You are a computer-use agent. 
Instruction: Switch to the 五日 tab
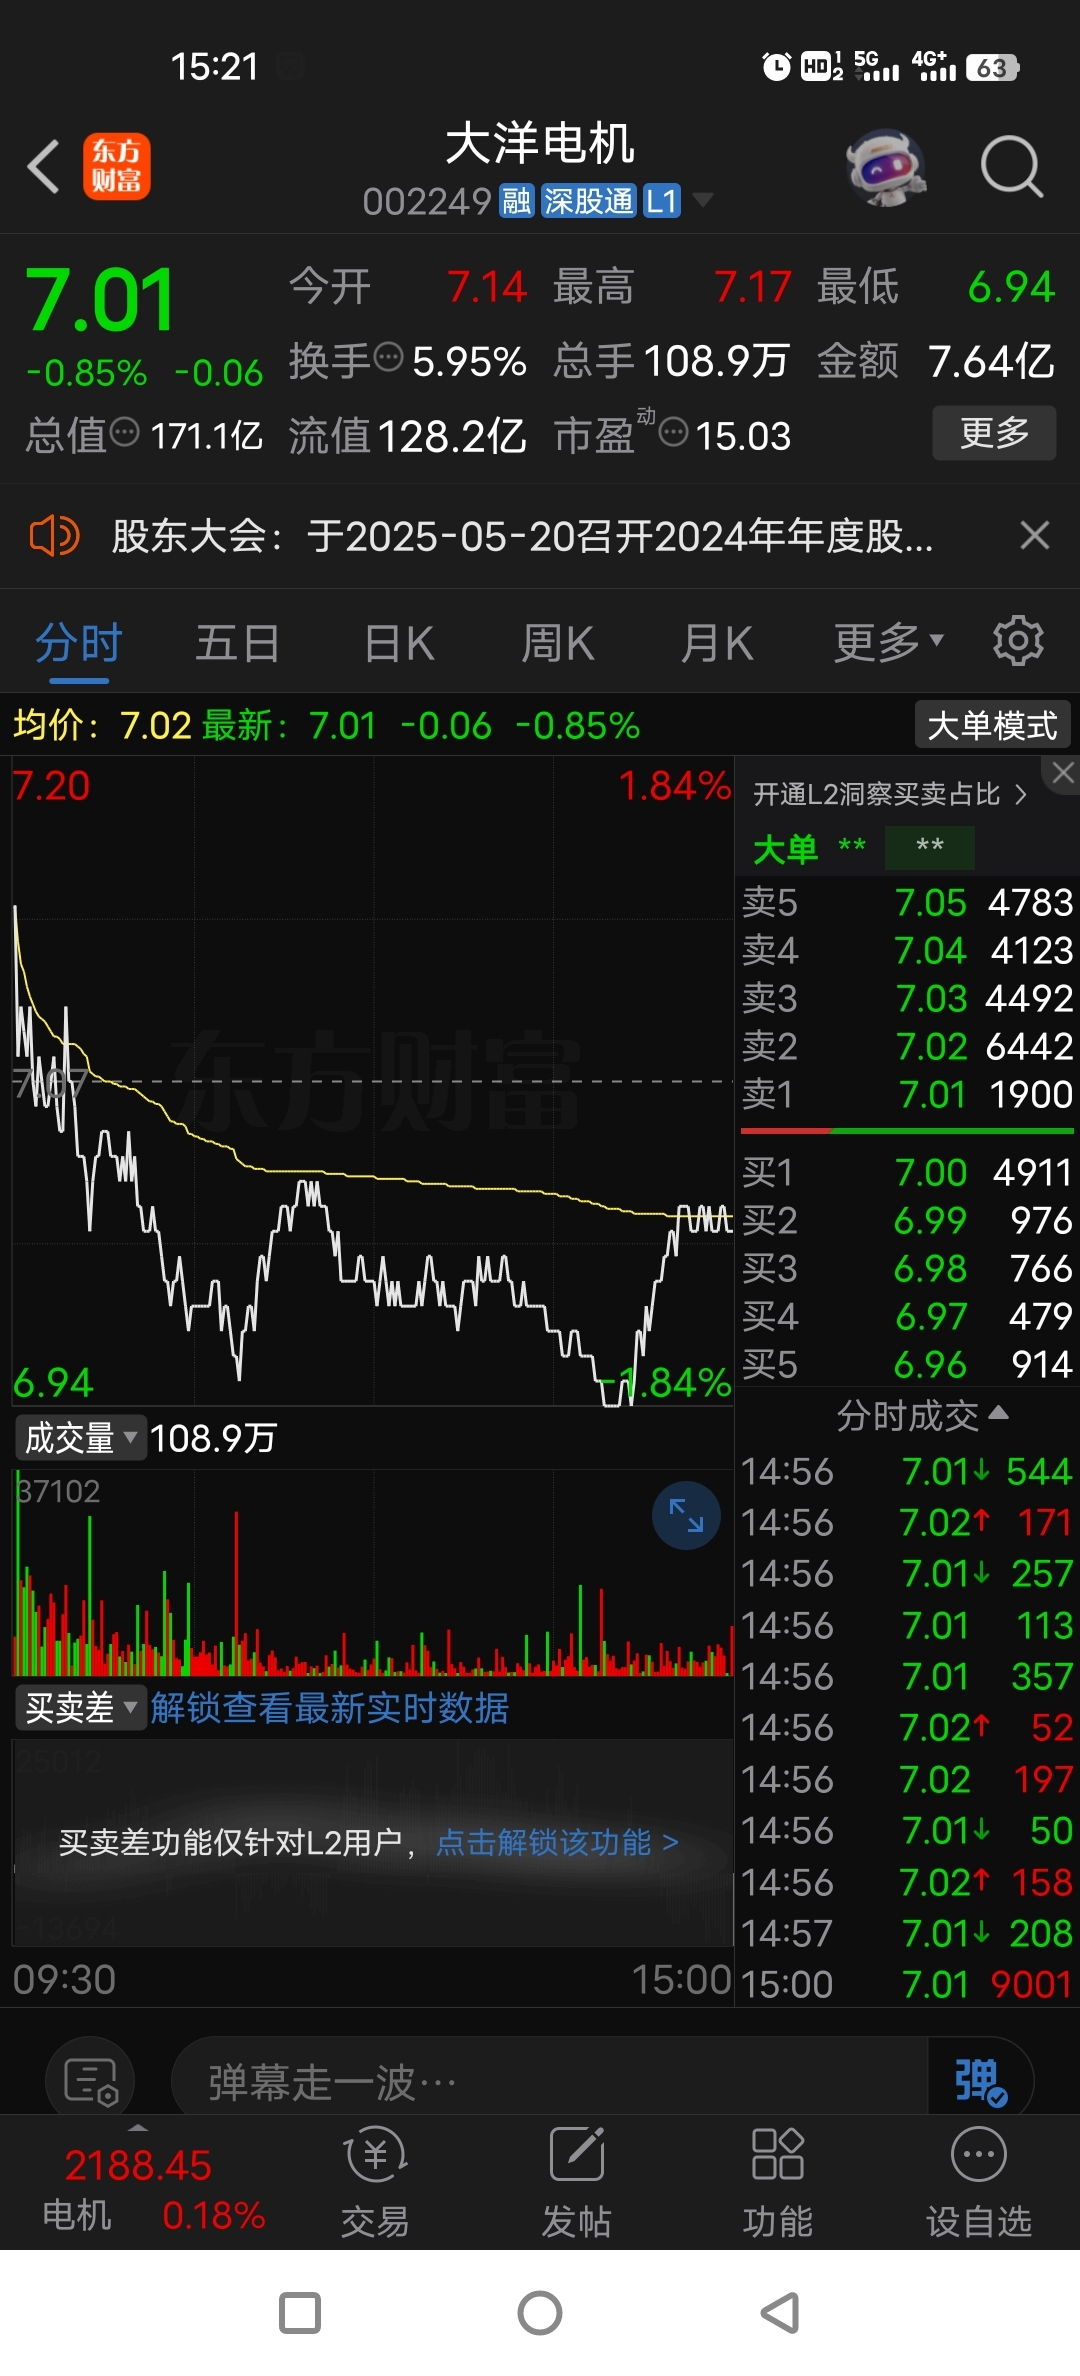point(237,643)
